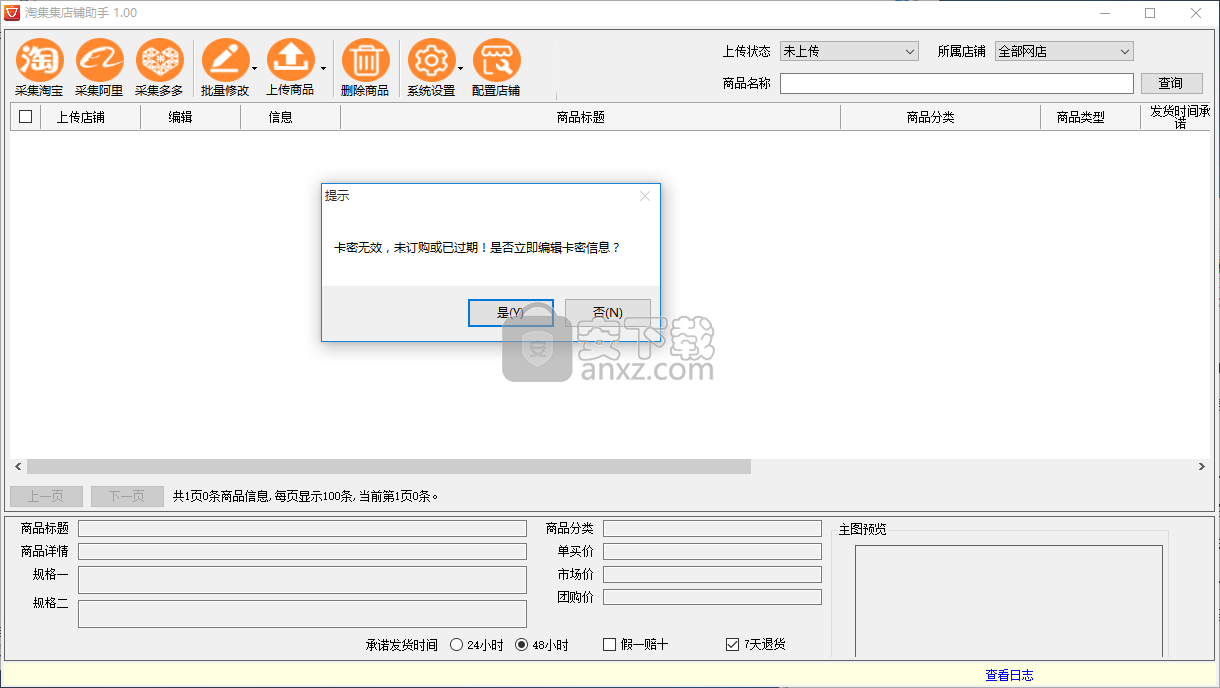Open 系统设置 gear icon
1220x688 pixels.
(431, 61)
